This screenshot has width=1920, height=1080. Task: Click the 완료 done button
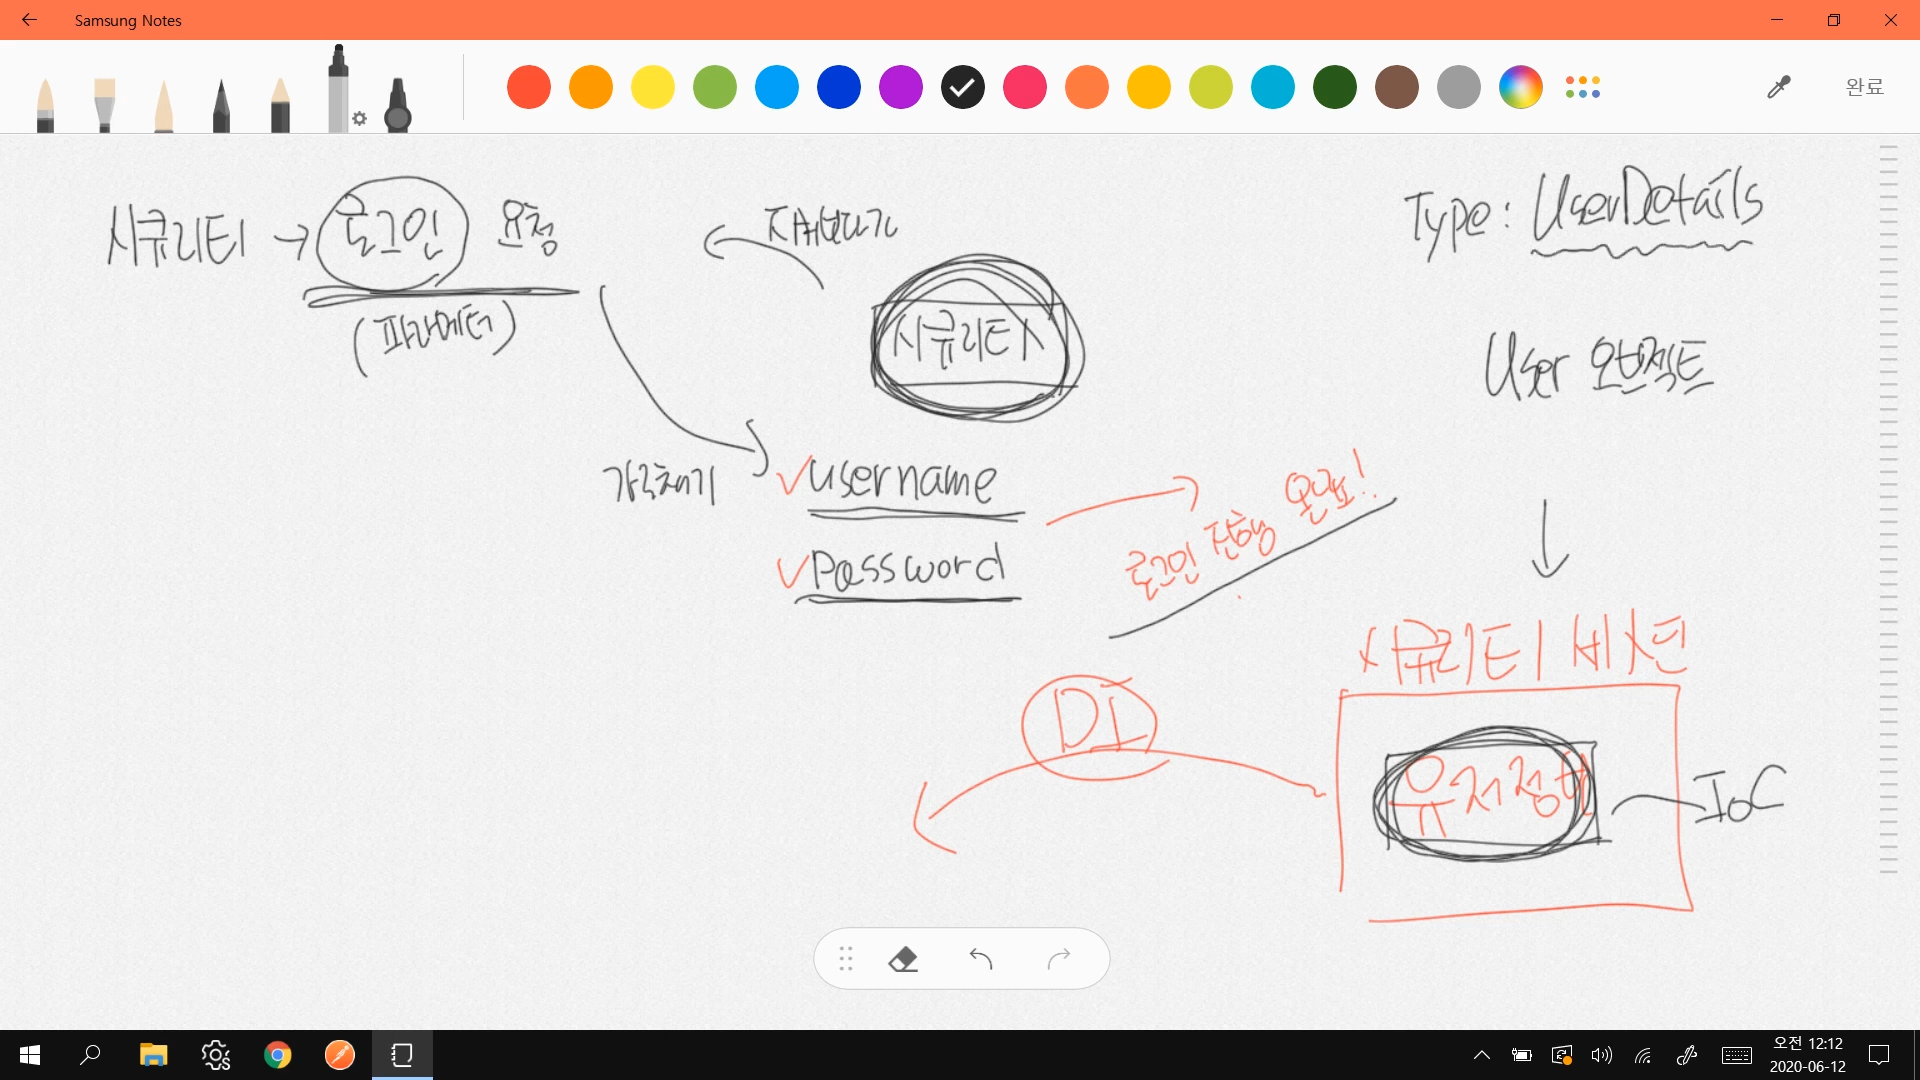(1864, 88)
